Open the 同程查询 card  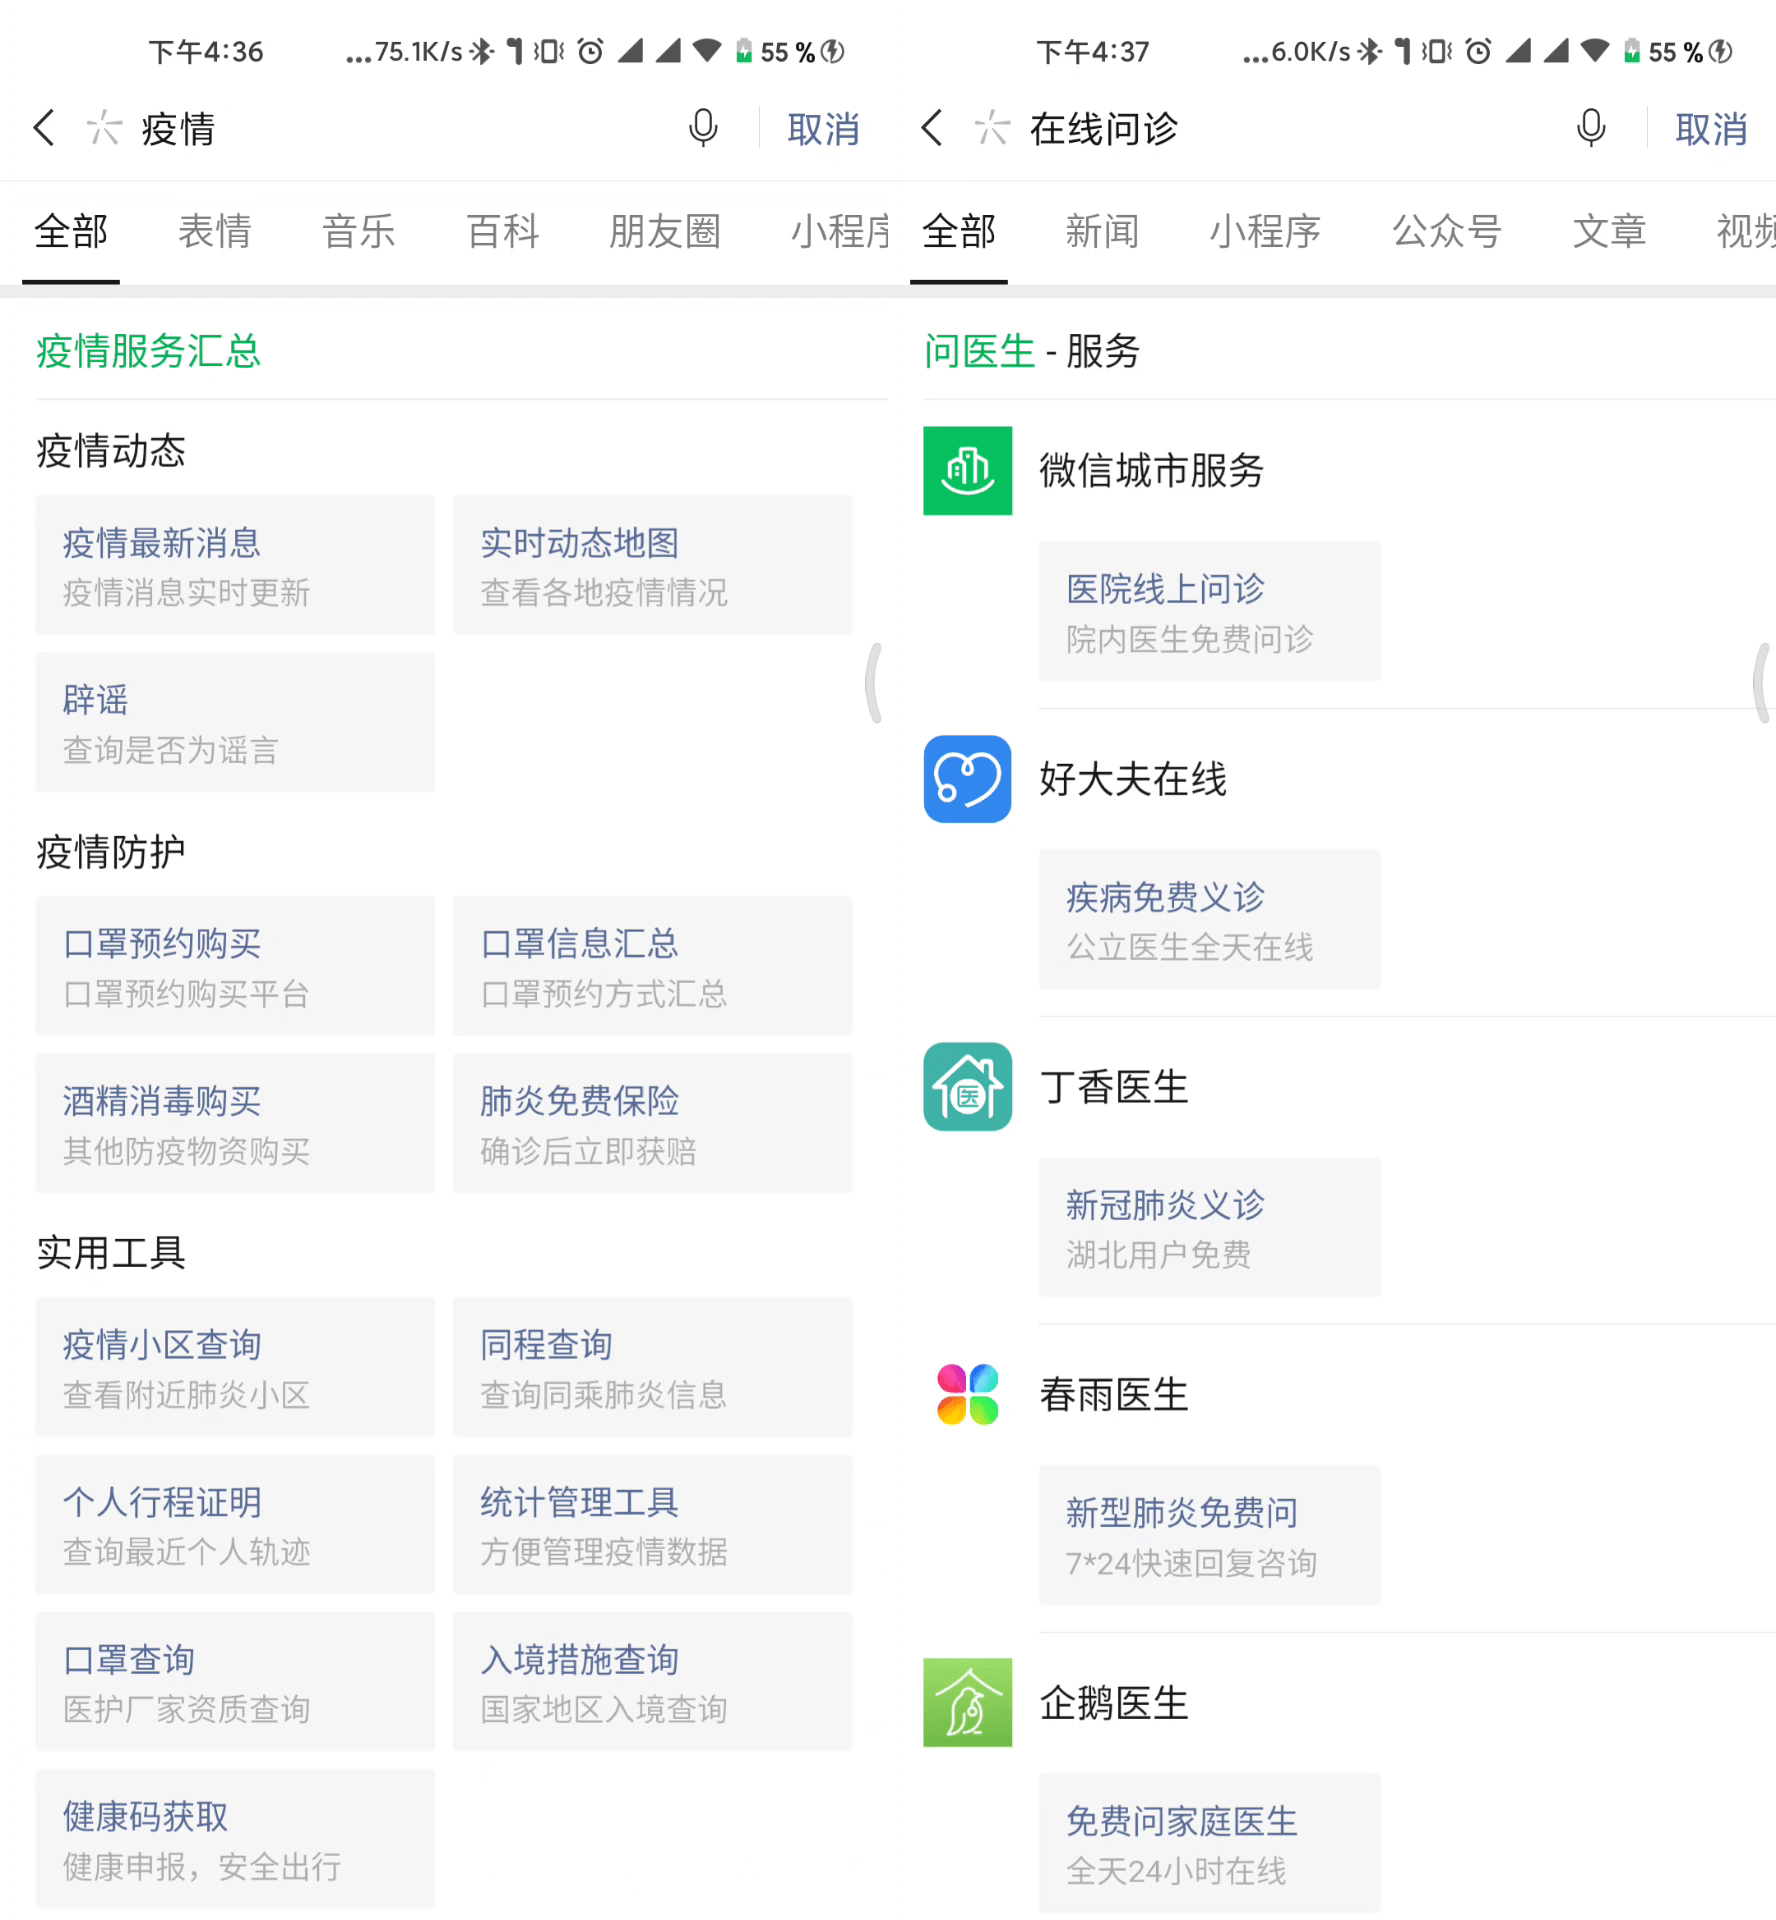[652, 1367]
